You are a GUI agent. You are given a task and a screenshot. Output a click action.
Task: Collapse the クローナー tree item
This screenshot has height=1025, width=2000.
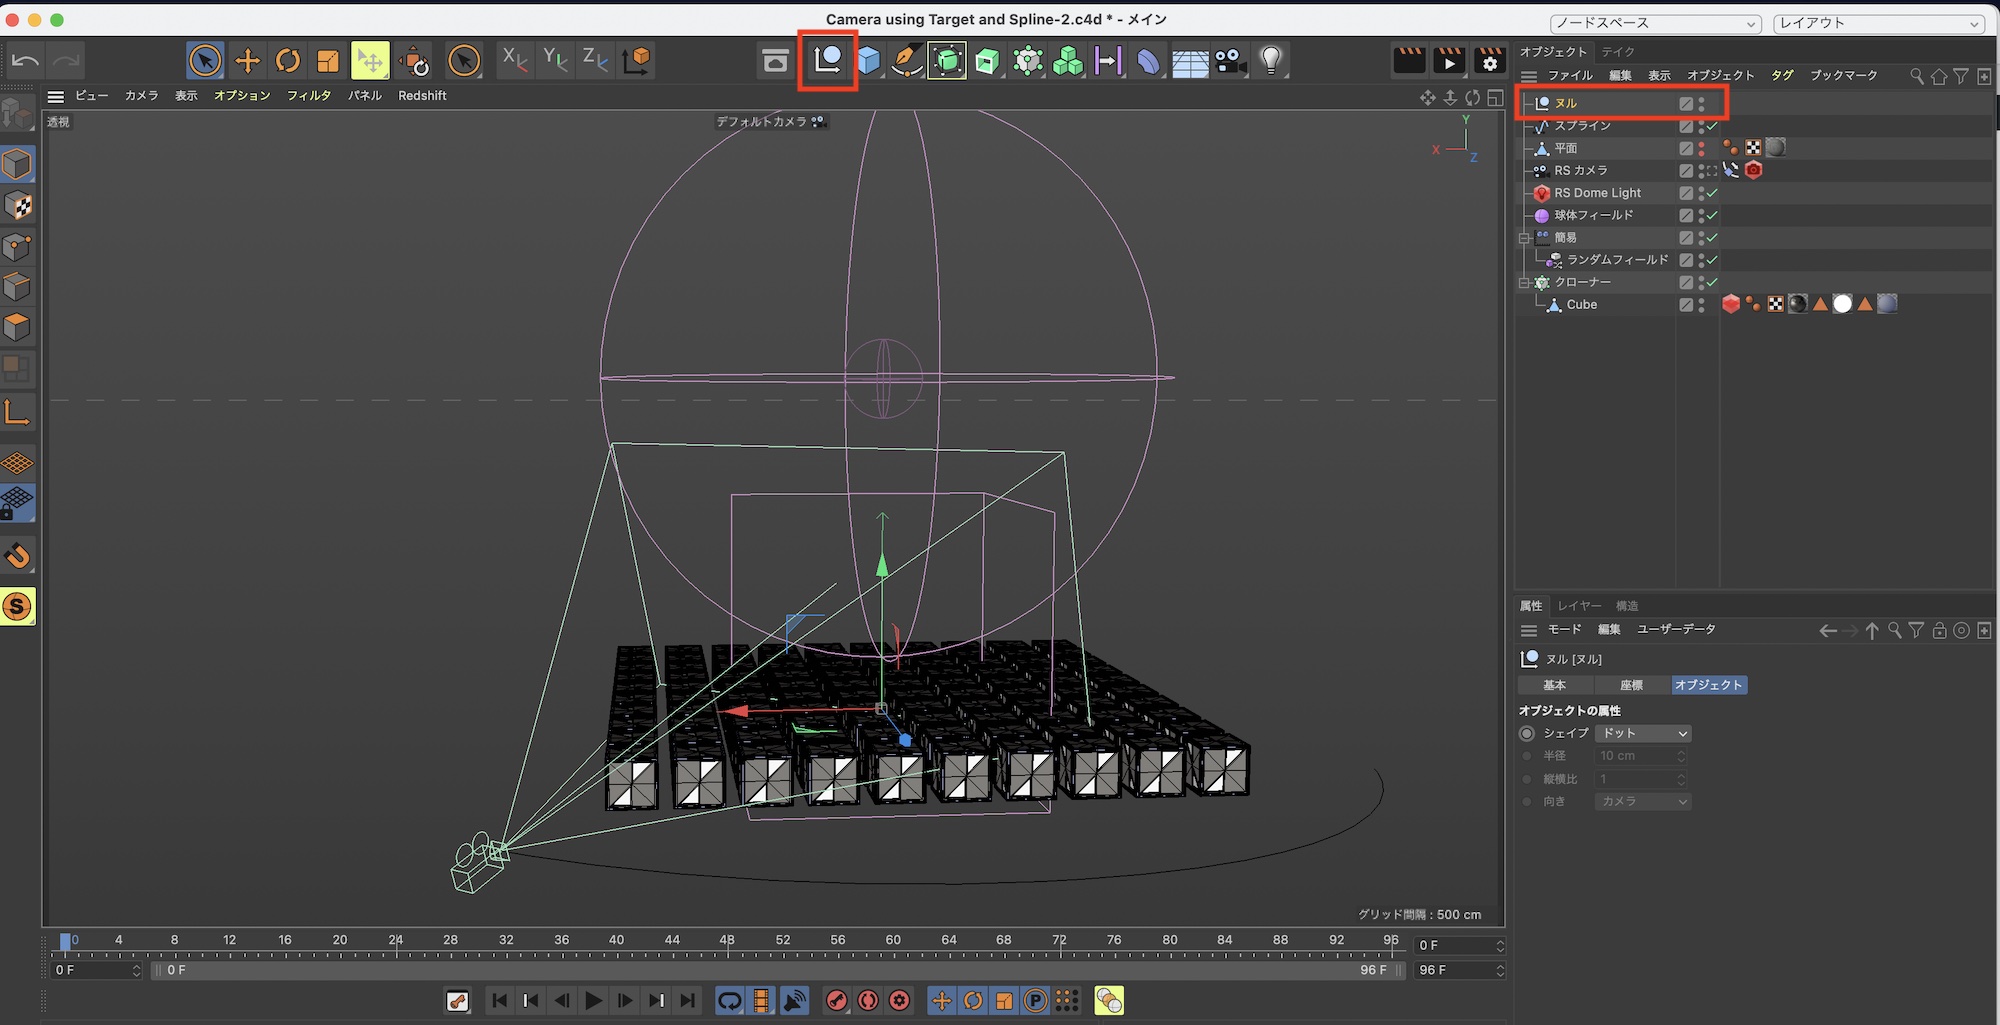click(1524, 283)
